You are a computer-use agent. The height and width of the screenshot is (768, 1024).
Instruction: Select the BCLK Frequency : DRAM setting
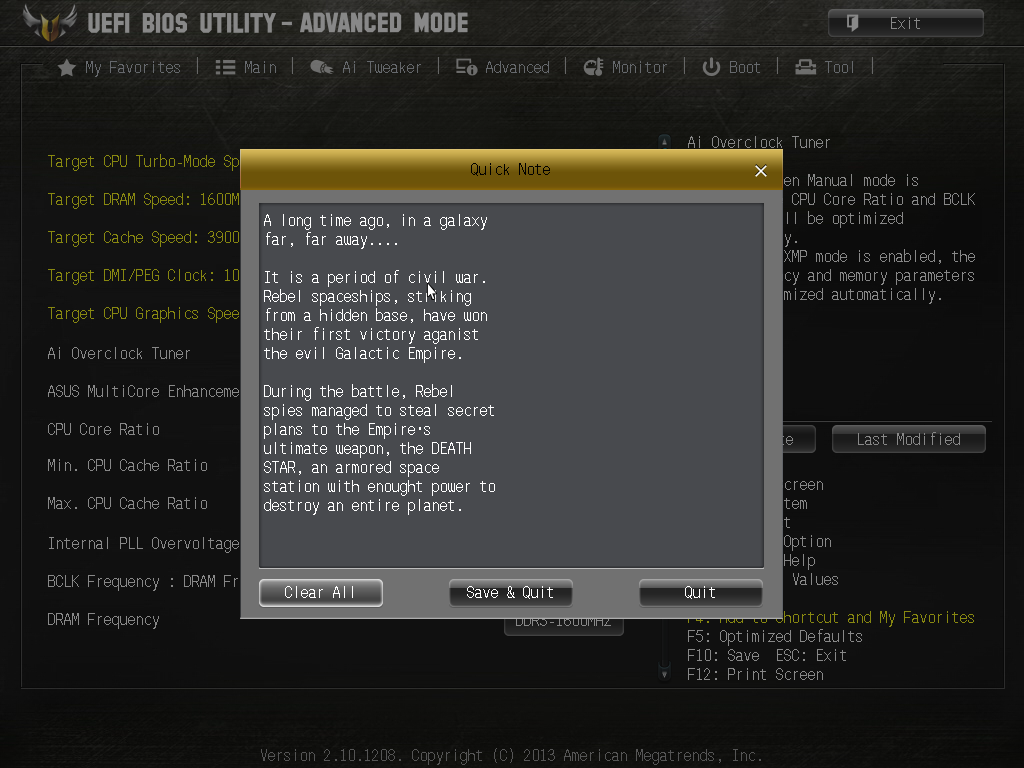tap(143, 581)
